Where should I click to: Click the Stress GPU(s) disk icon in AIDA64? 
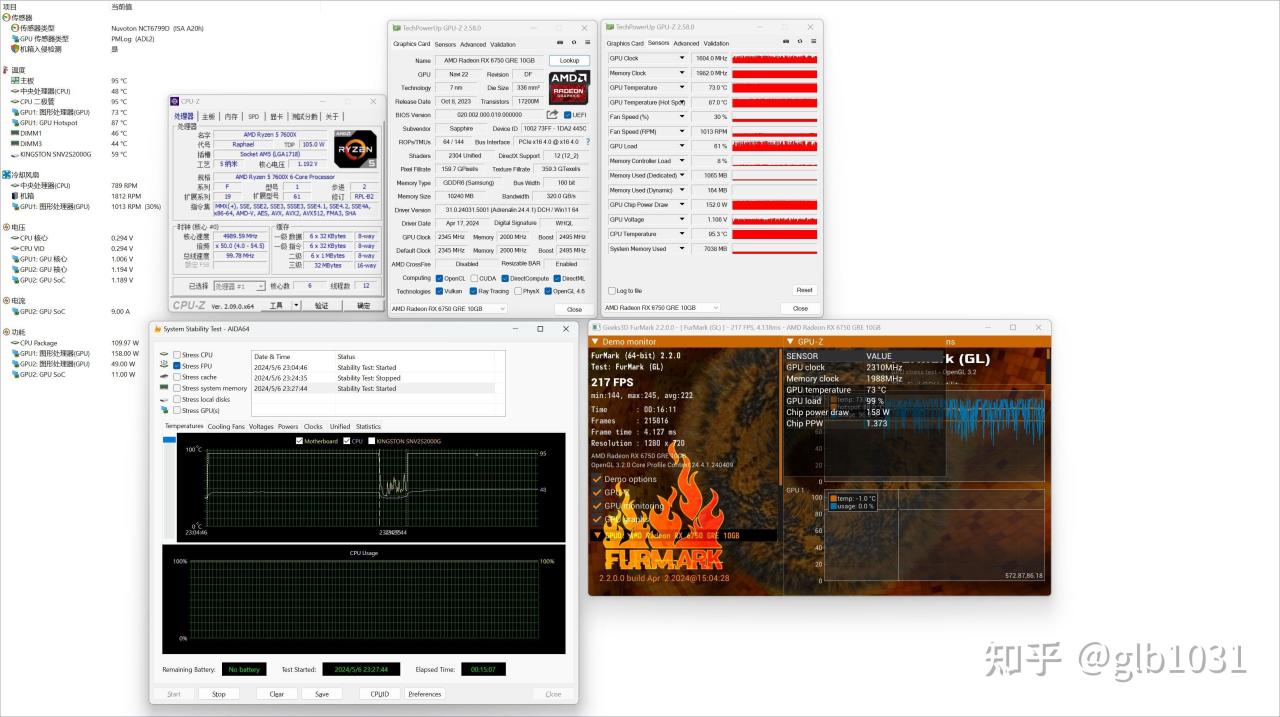(164, 411)
